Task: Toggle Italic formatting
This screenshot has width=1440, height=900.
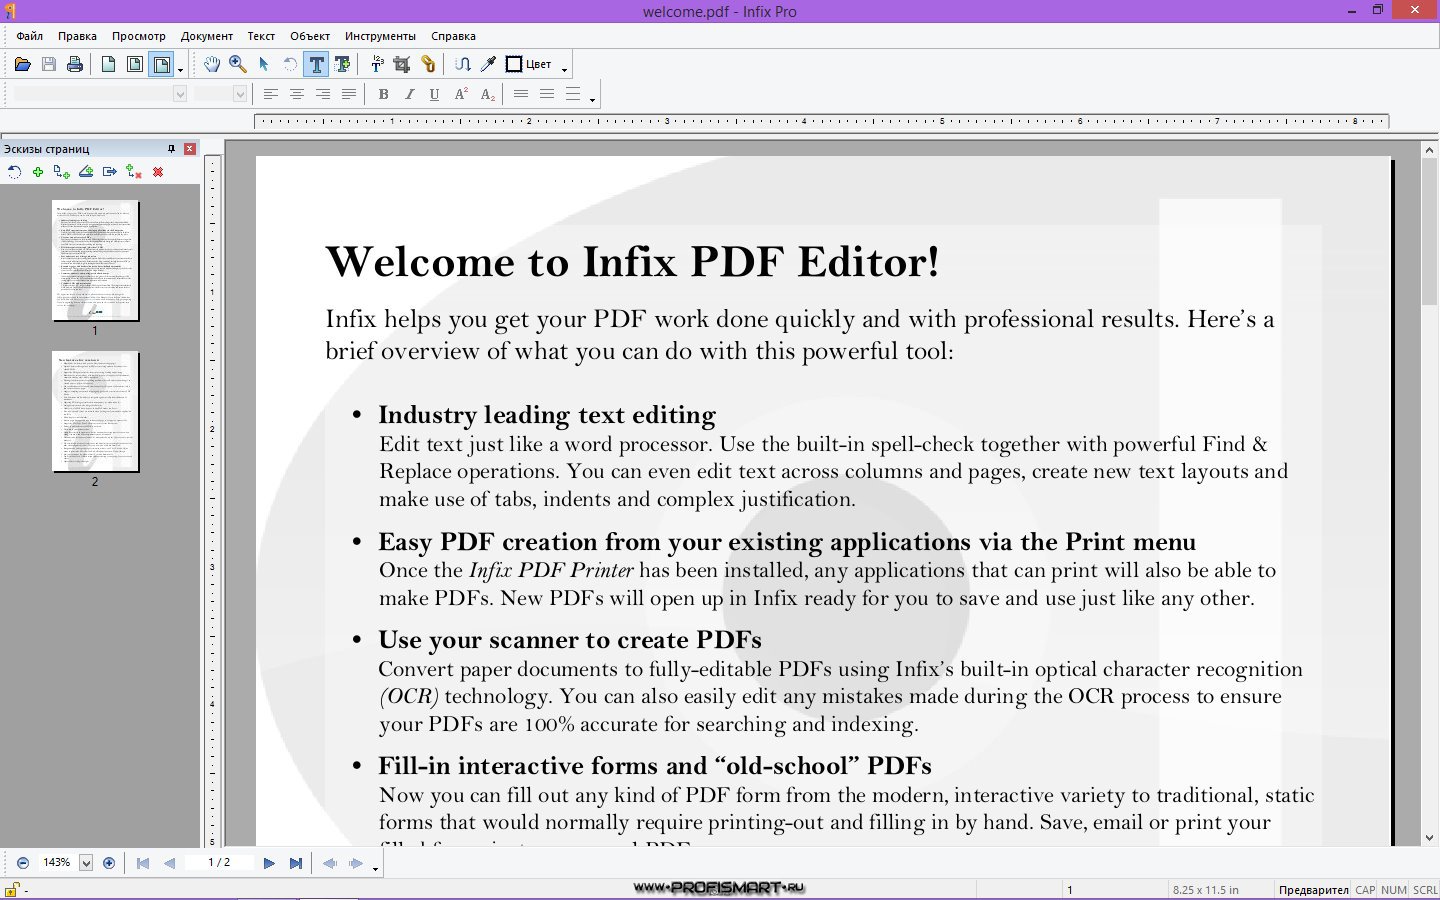Action: pyautogui.click(x=409, y=94)
